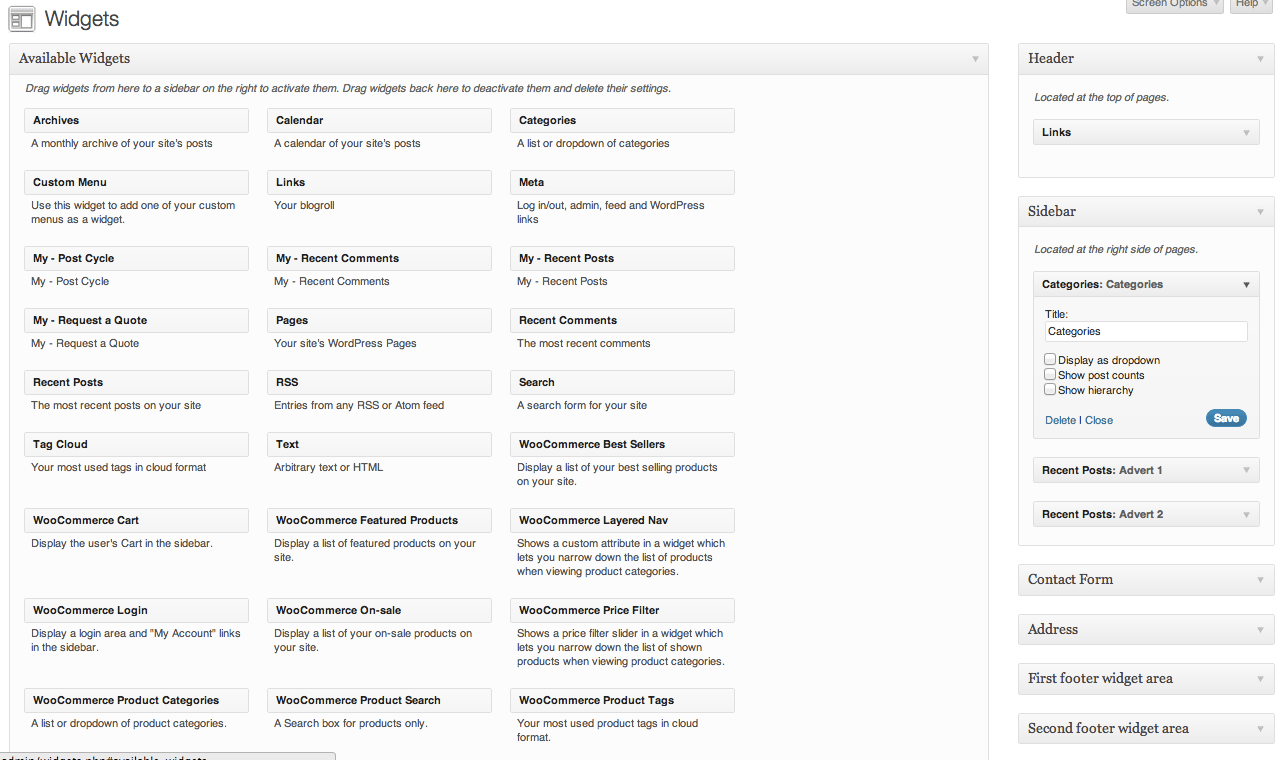Click the Delete link in Categories widget
This screenshot has height=760, width=1287.
tap(1060, 420)
